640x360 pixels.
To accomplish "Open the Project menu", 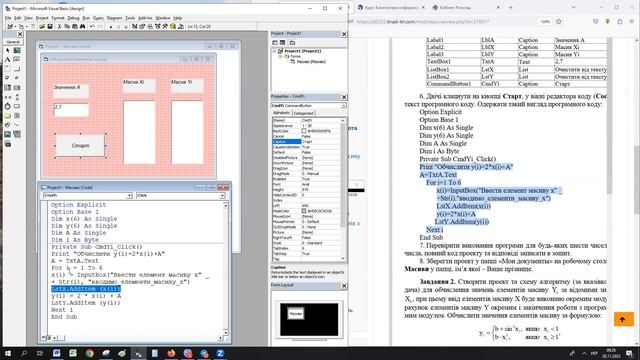I will click(x=42, y=18).
